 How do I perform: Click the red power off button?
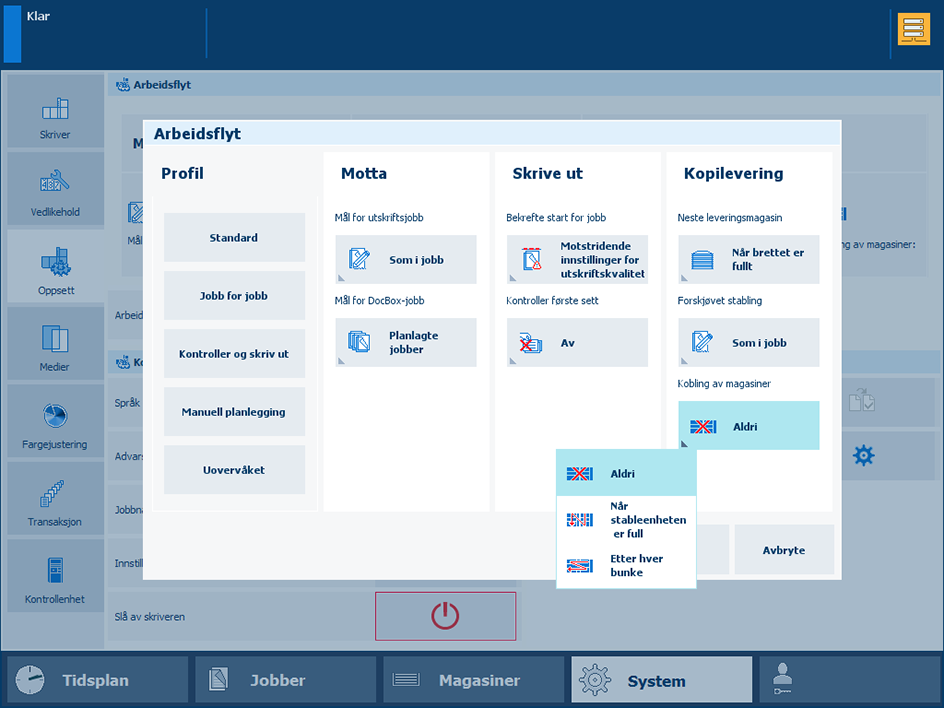446,616
